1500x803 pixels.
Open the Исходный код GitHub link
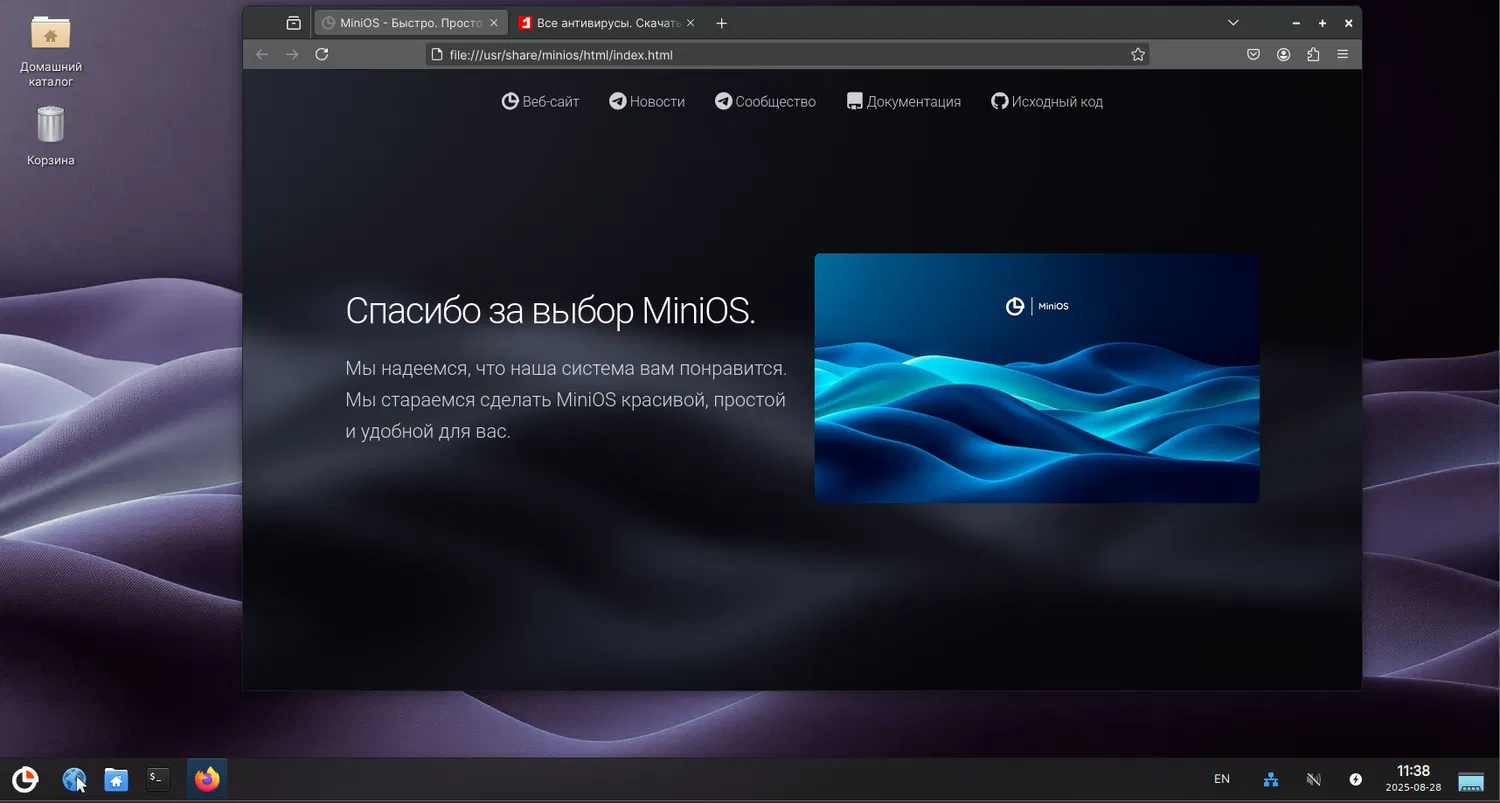pyautogui.click(x=1047, y=101)
